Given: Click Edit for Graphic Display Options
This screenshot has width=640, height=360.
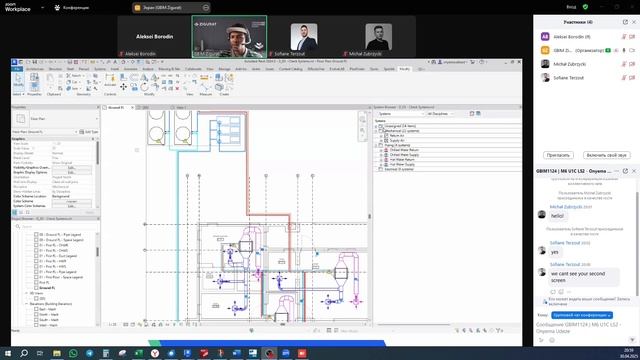Looking at the screenshot, I should coord(72,173).
